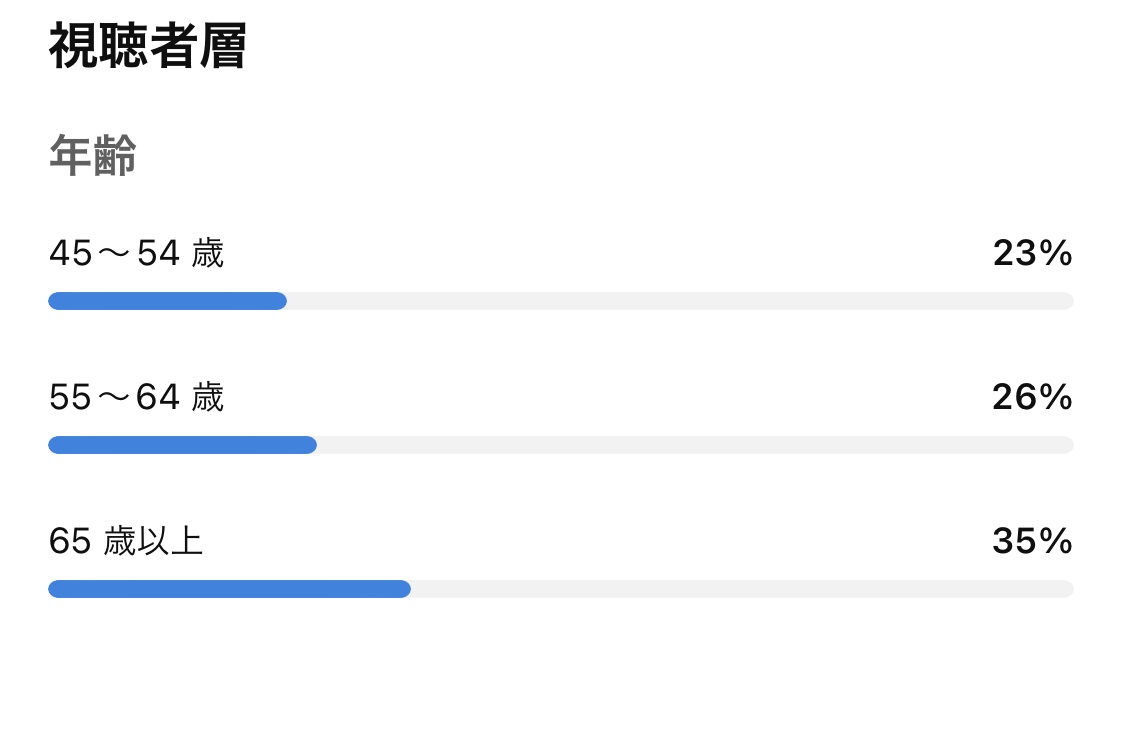Click the grey track's far end beneath 35%
The width and height of the screenshot is (1122, 730).
1067,589
